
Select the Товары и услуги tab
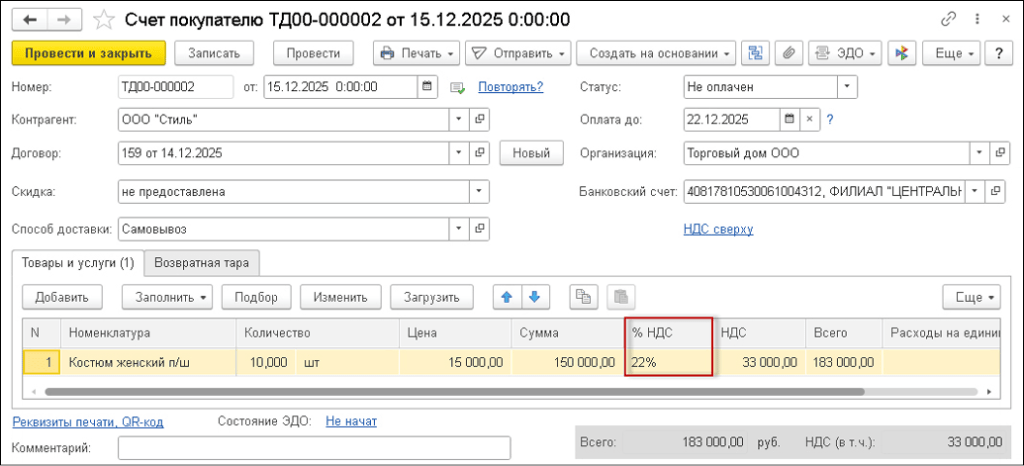(77, 262)
